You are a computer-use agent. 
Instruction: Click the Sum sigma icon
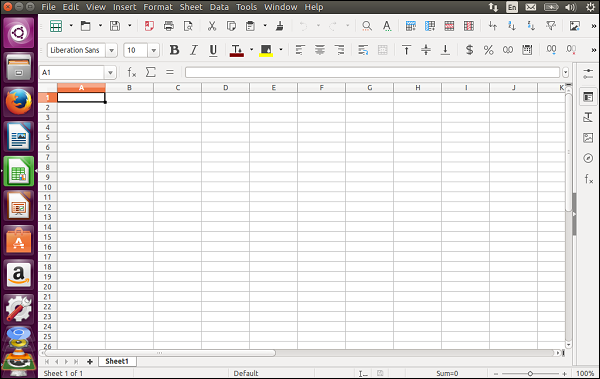point(151,72)
